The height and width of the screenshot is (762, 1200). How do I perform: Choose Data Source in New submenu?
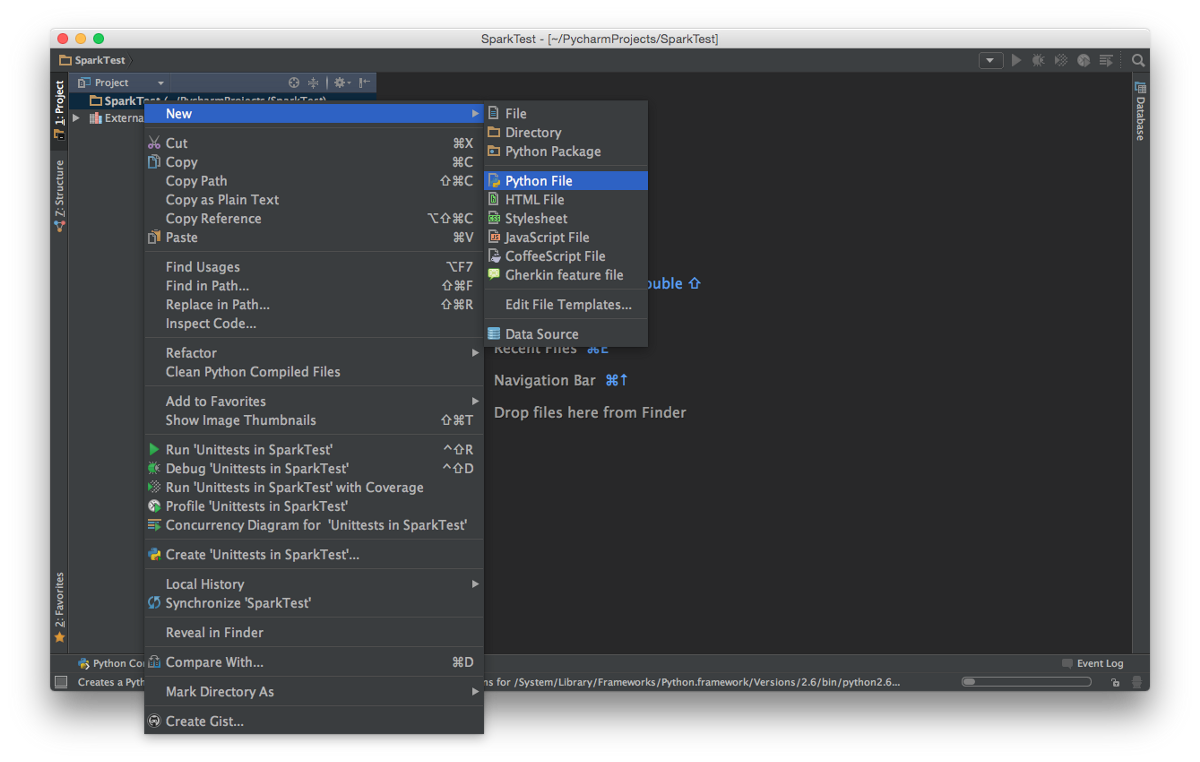click(567, 334)
